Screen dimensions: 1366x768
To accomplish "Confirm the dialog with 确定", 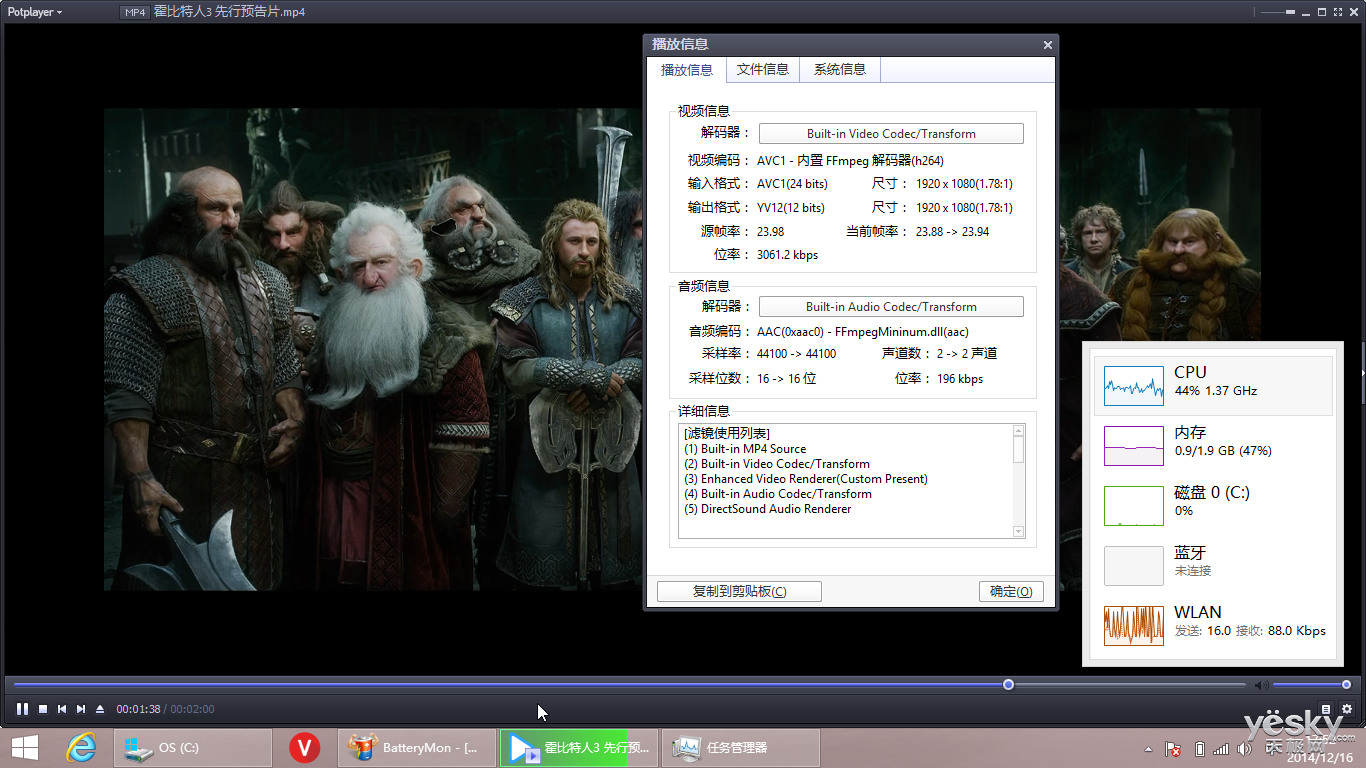I will pos(1011,591).
